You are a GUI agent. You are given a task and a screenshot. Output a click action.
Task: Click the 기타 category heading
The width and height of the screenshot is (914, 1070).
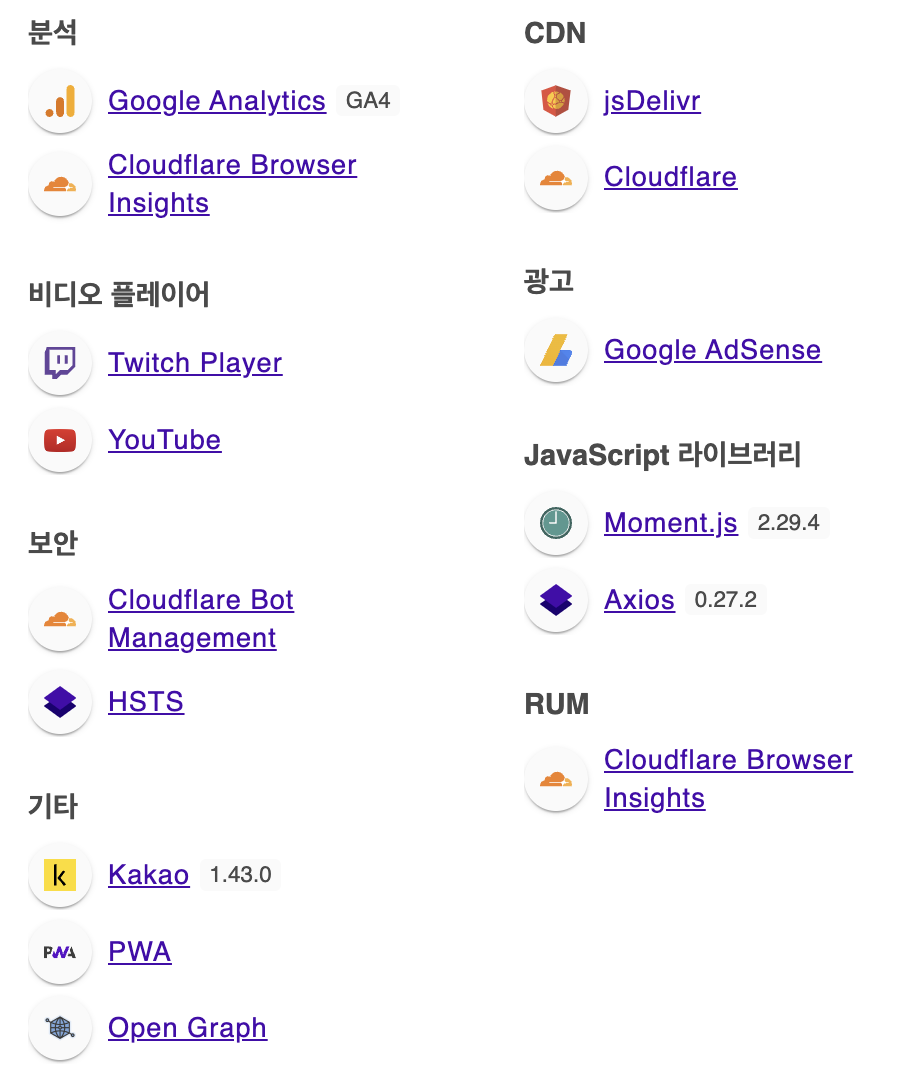click(53, 806)
